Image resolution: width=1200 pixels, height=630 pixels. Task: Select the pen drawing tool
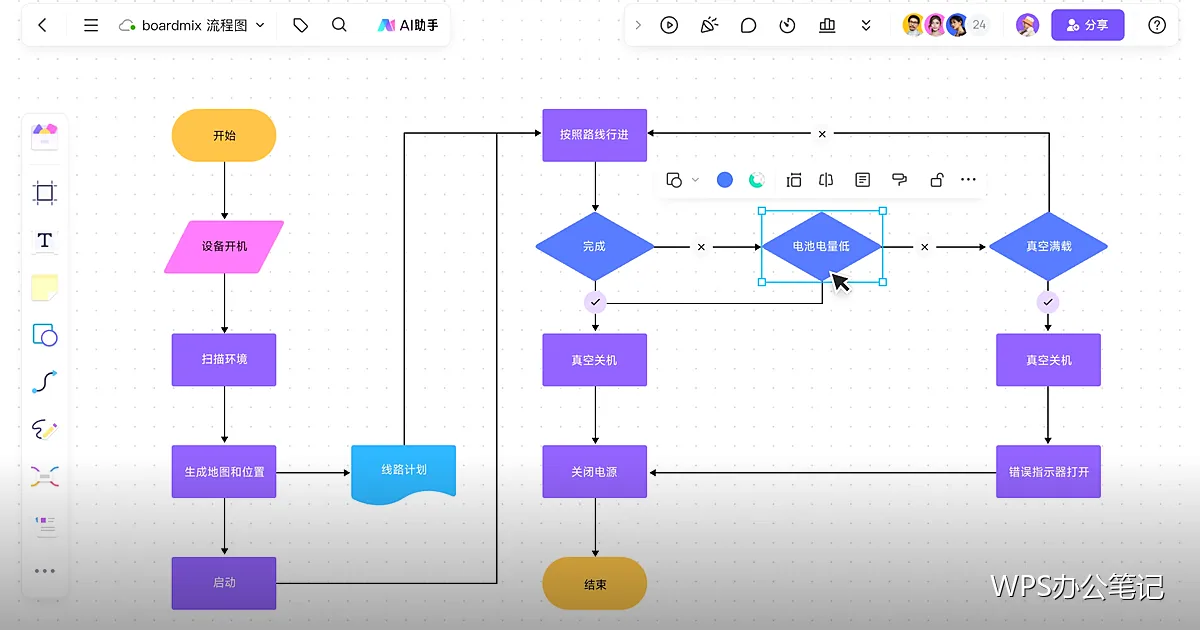click(45, 430)
